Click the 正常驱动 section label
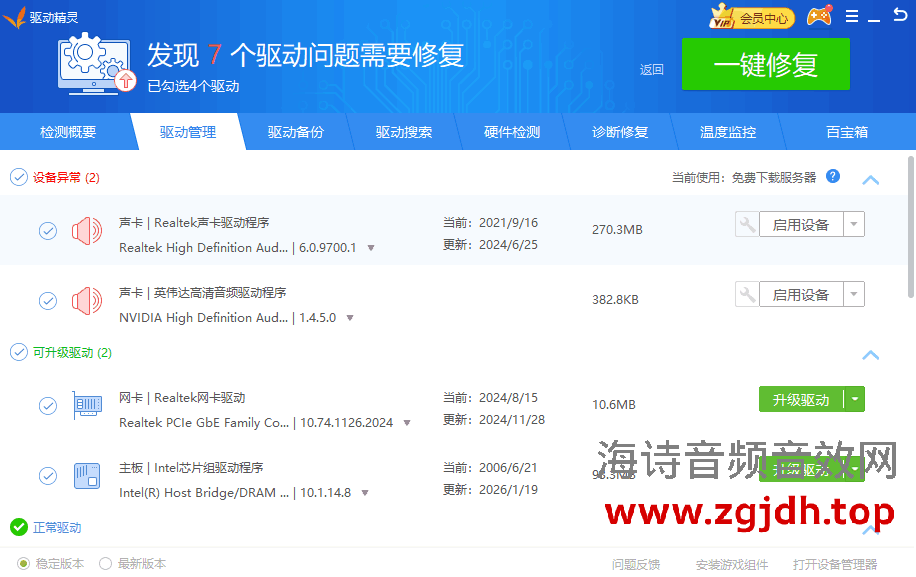916x577 pixels. 57,527
